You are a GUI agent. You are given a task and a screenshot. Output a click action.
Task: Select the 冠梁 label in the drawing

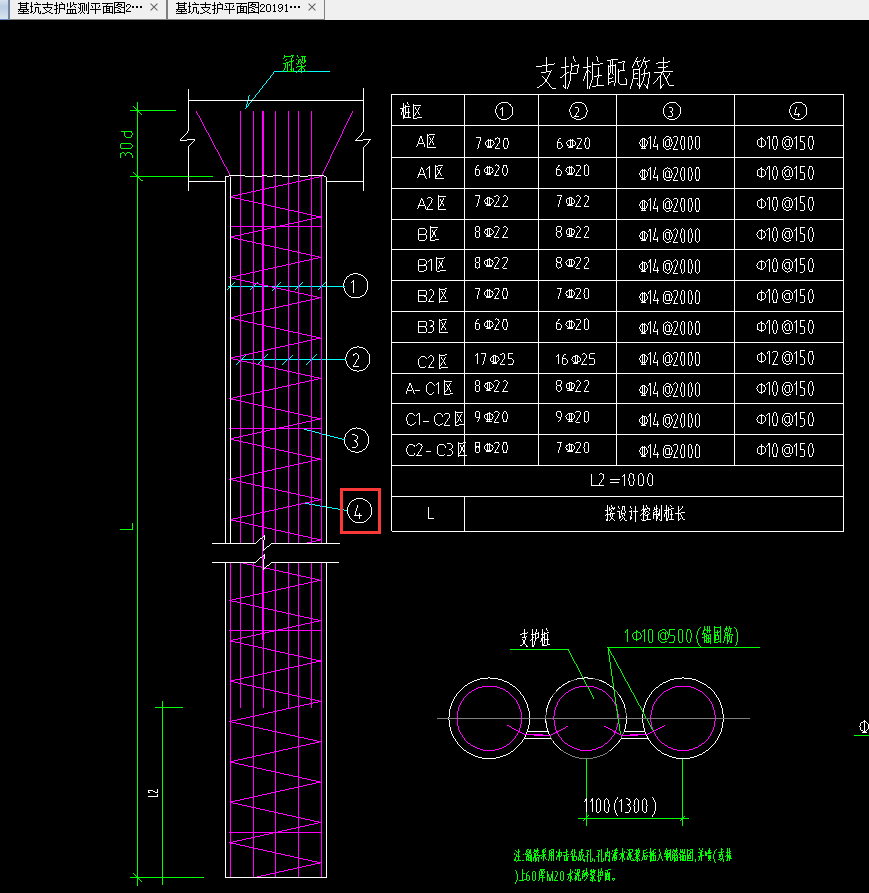[x=295, y=64]
